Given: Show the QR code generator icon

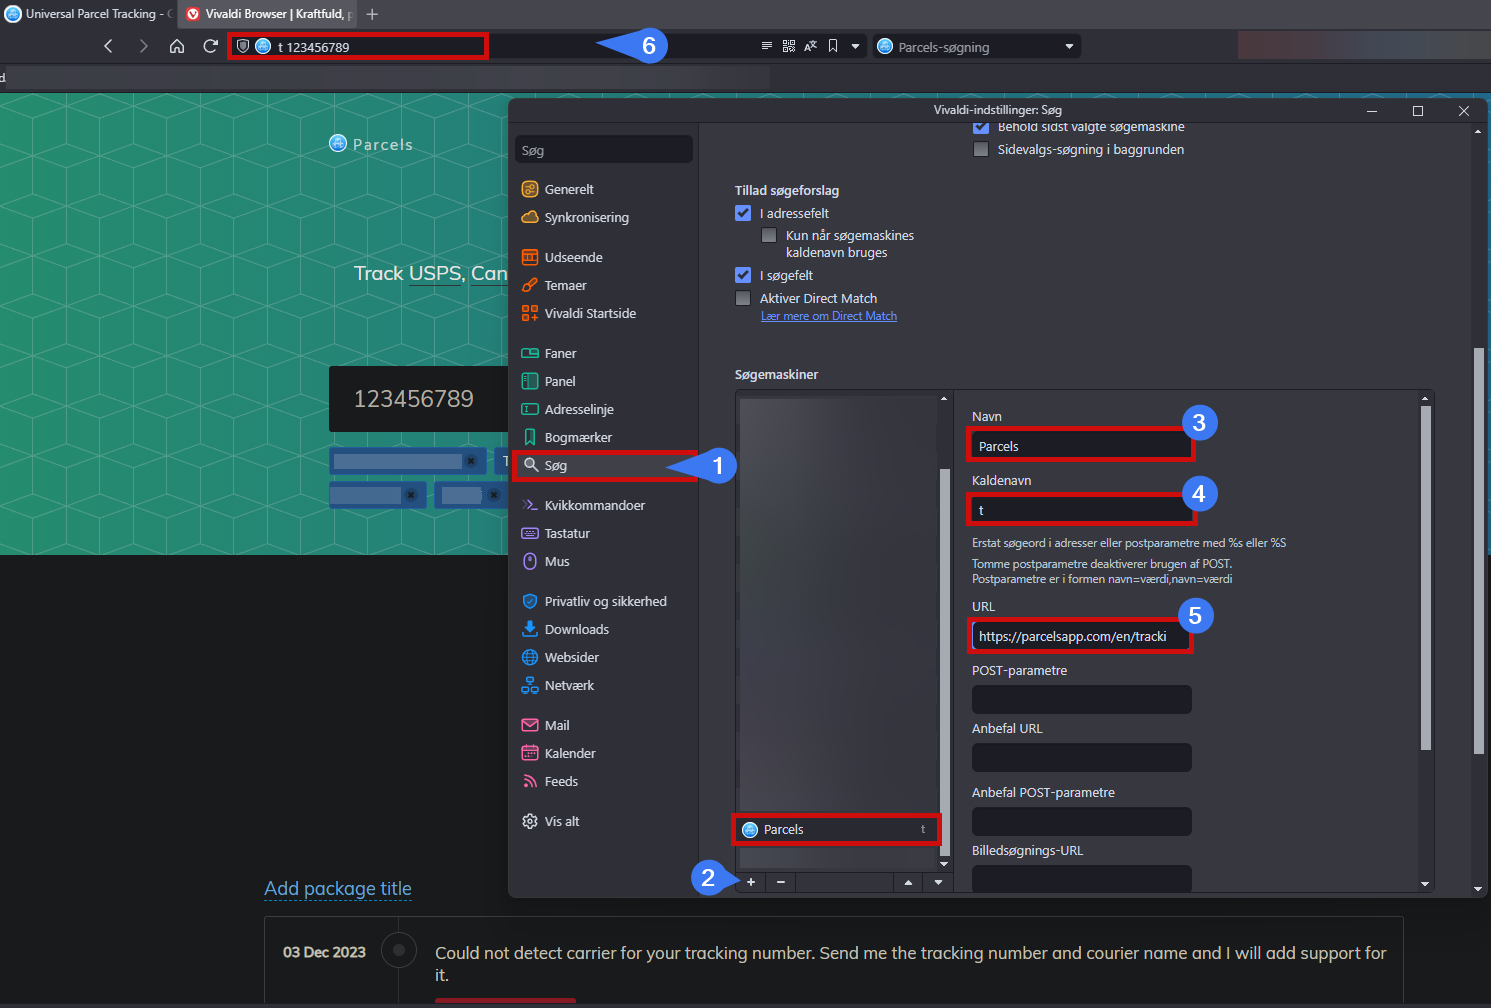Looking at the screenshot, I should (x=789, y=46).
